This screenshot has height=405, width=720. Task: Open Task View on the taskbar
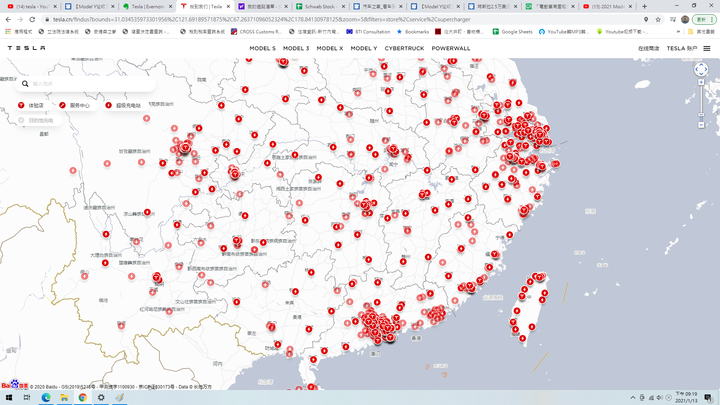[27, 398]
